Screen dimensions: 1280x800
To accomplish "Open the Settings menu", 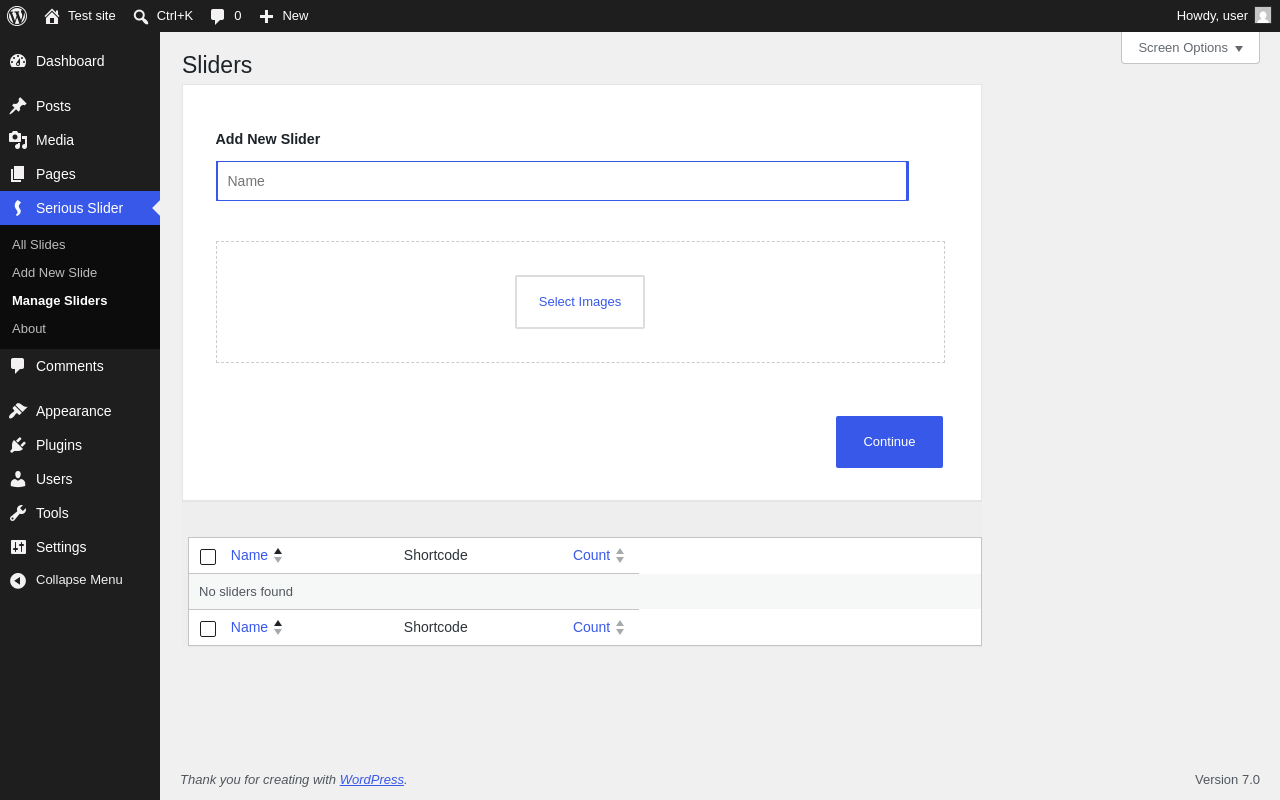I will pyautogui.click(x=80, y=547).
